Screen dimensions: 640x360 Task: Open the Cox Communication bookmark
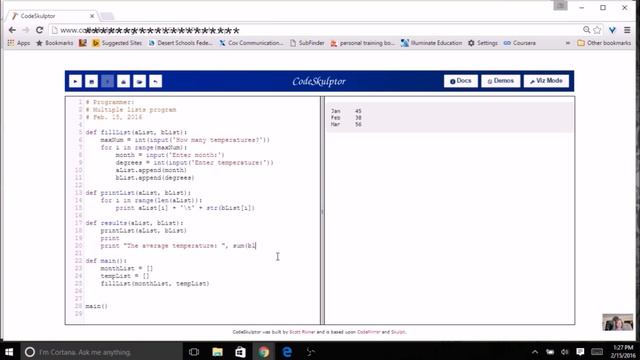[x=251, y=43]
